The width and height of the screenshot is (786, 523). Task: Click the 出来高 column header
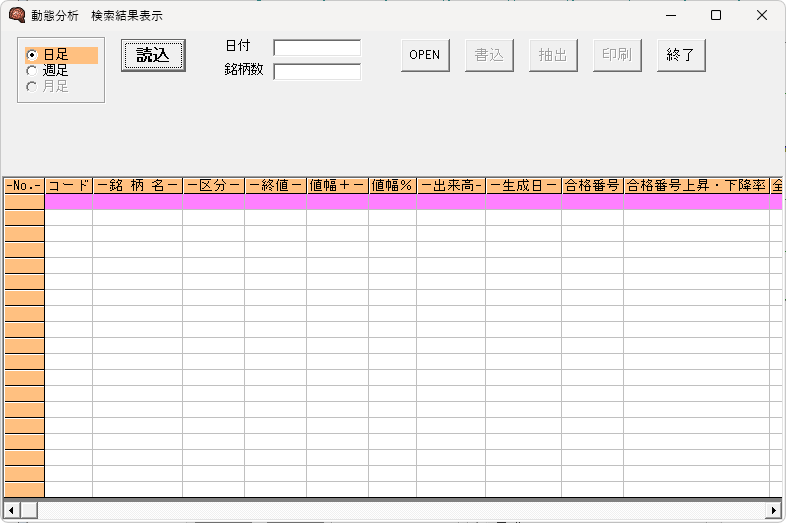coord(451,186)
